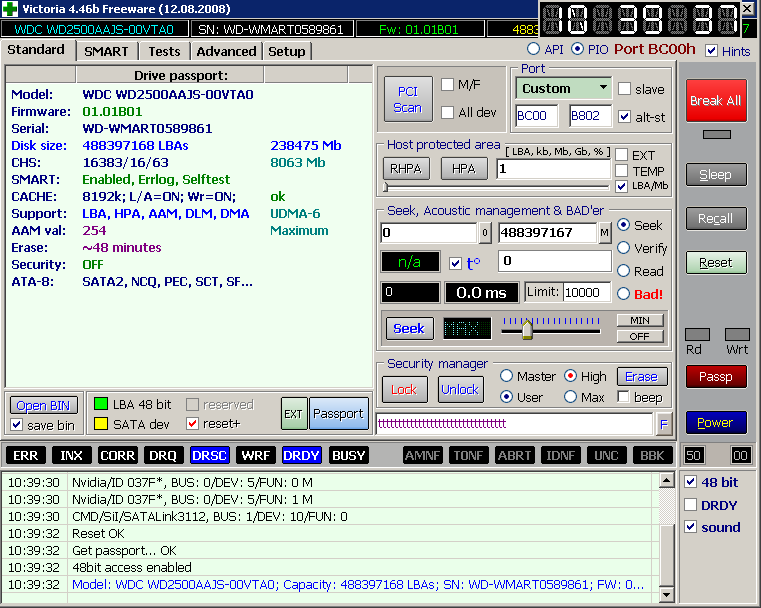Click the green cross Victoria app icon
The image size is (761, 608).
10,9
